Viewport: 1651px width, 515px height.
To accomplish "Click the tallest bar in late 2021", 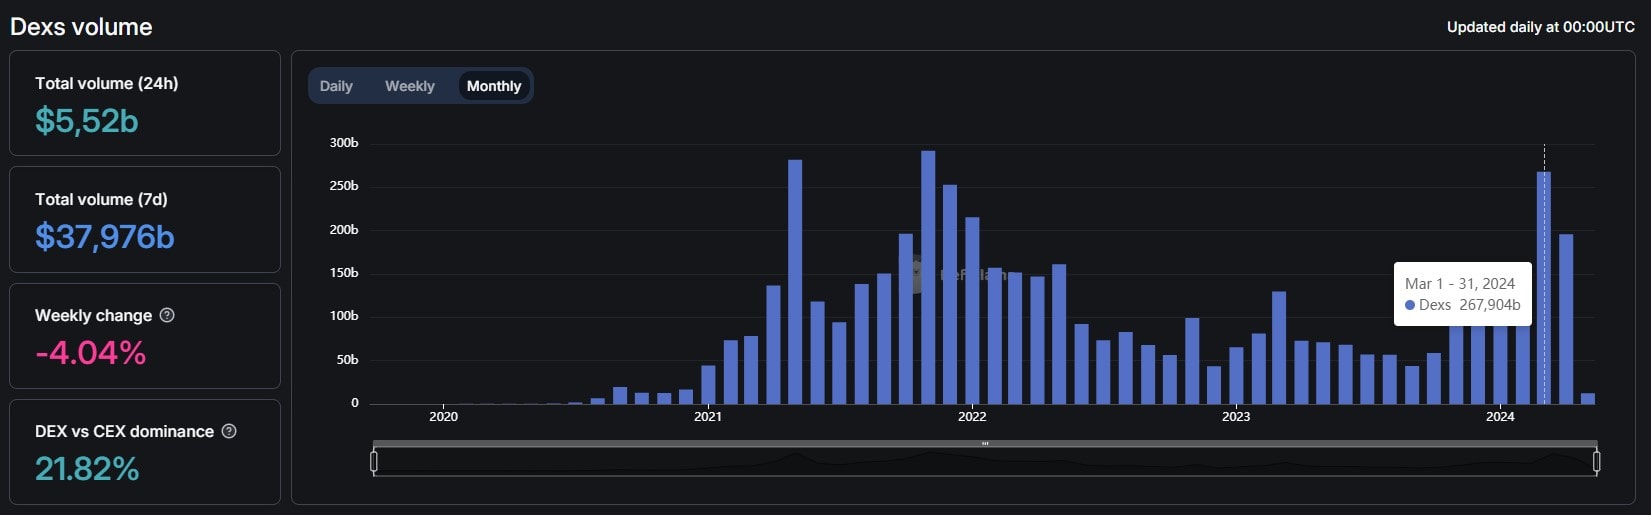I will click(928, 277).
